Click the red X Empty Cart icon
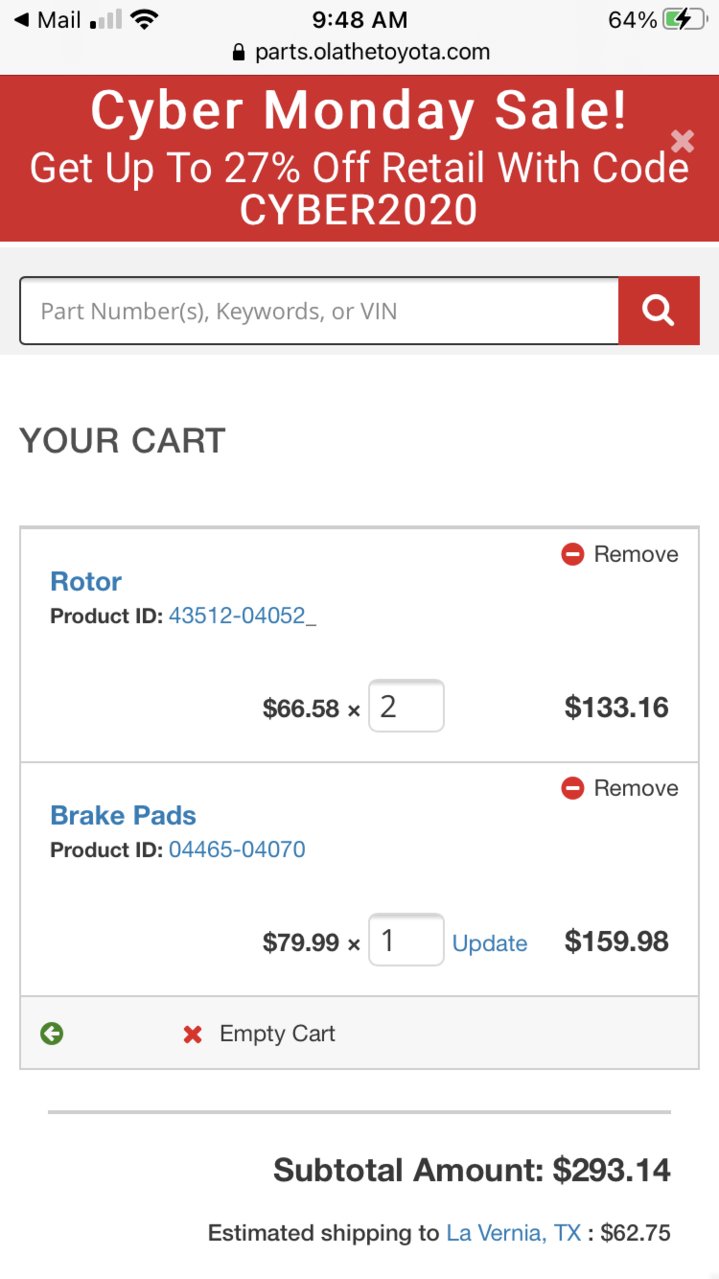Screen dimensions: 719x1279 [193, 1034]
